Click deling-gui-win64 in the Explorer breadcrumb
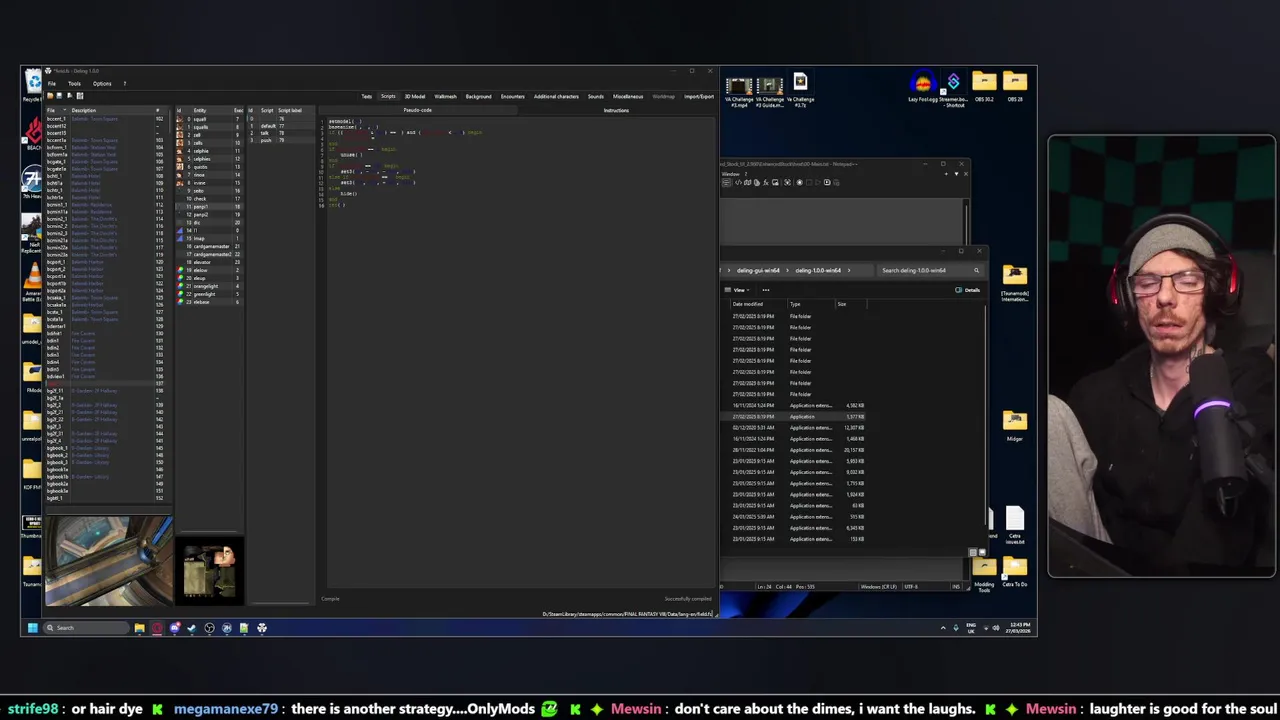The width and height of the screenshot is (1280, 720). (x=758, y=270)
